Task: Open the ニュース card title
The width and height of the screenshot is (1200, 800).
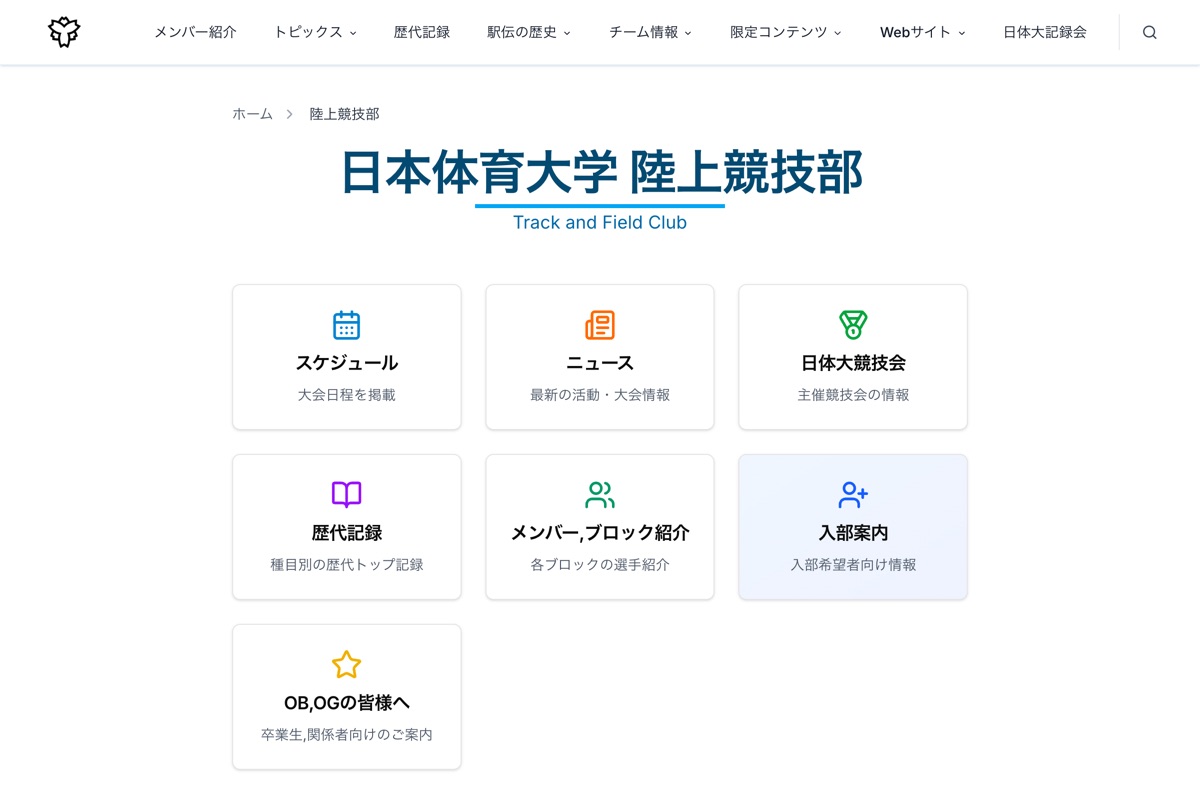Action: [600, 363]
